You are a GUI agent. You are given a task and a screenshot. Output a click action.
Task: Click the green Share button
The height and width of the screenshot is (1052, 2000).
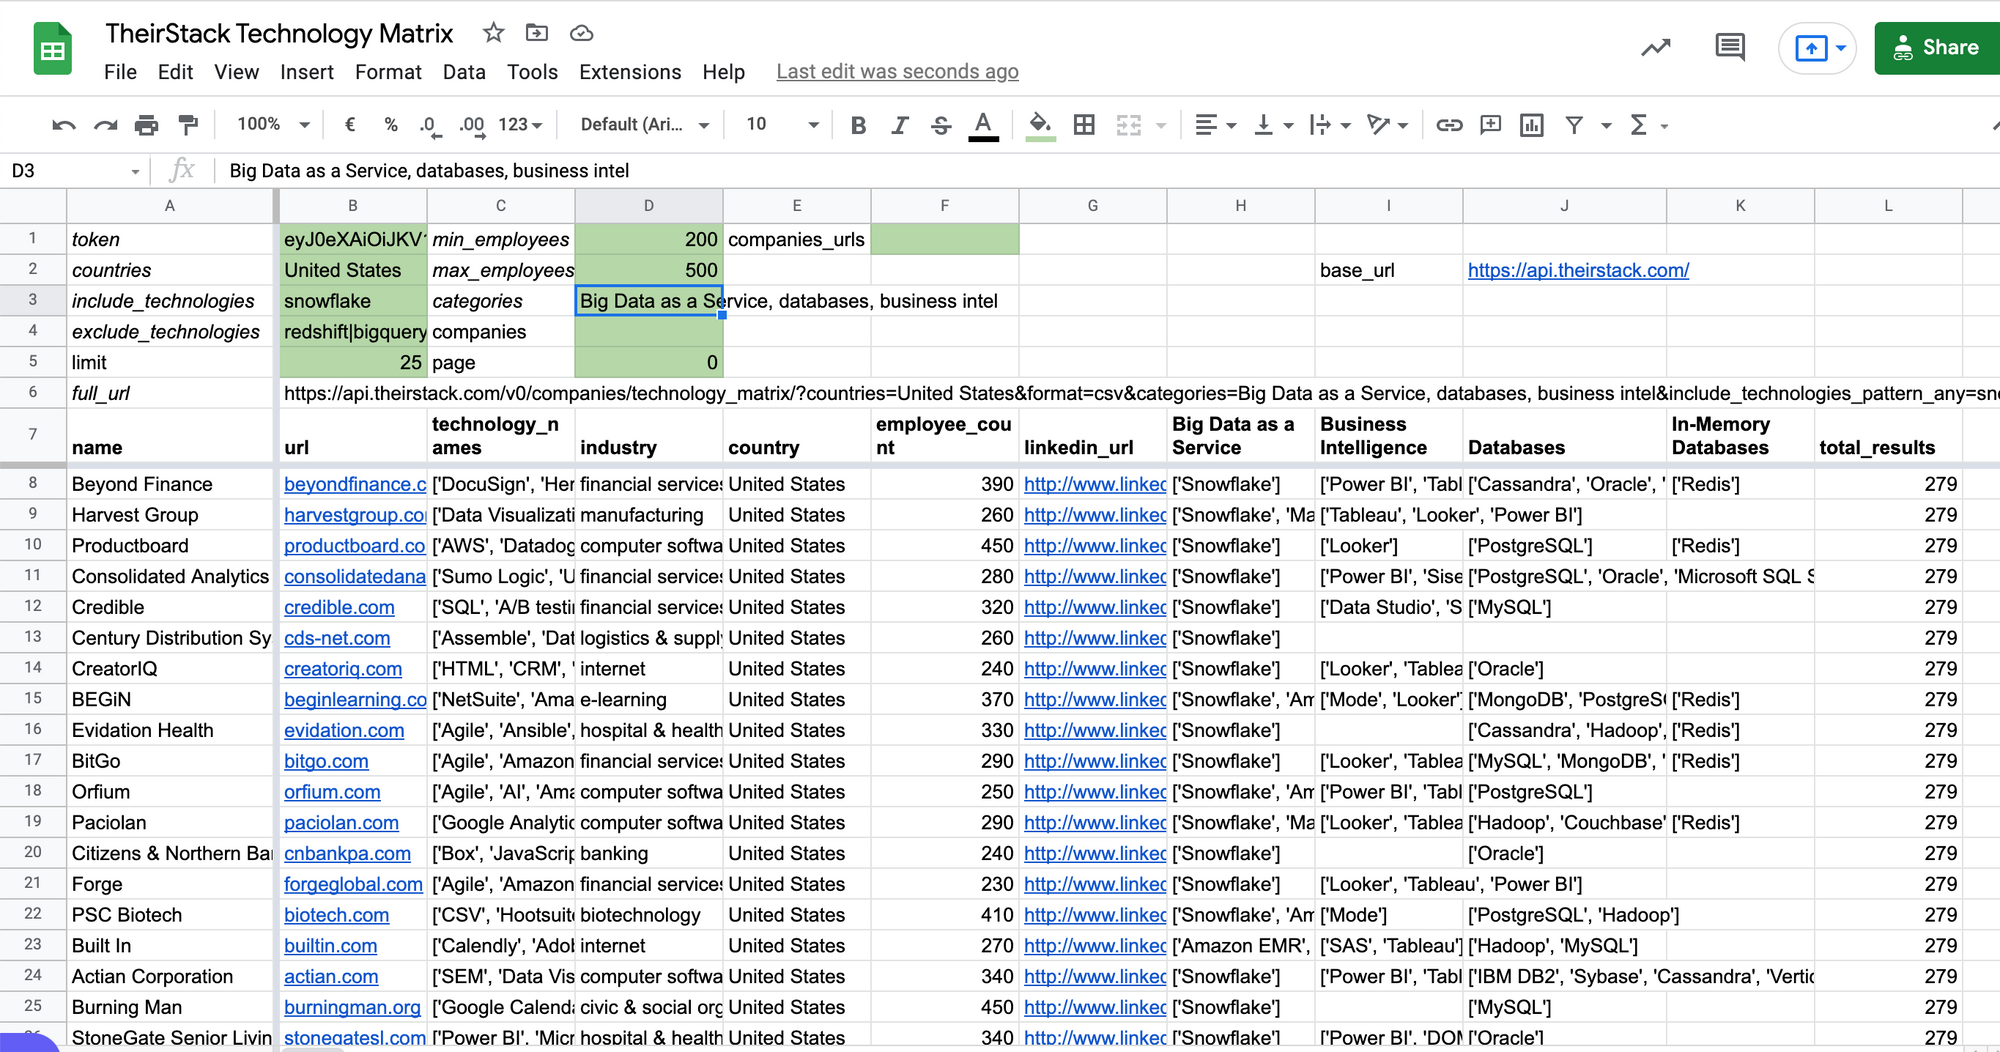tap(1937, 48)
